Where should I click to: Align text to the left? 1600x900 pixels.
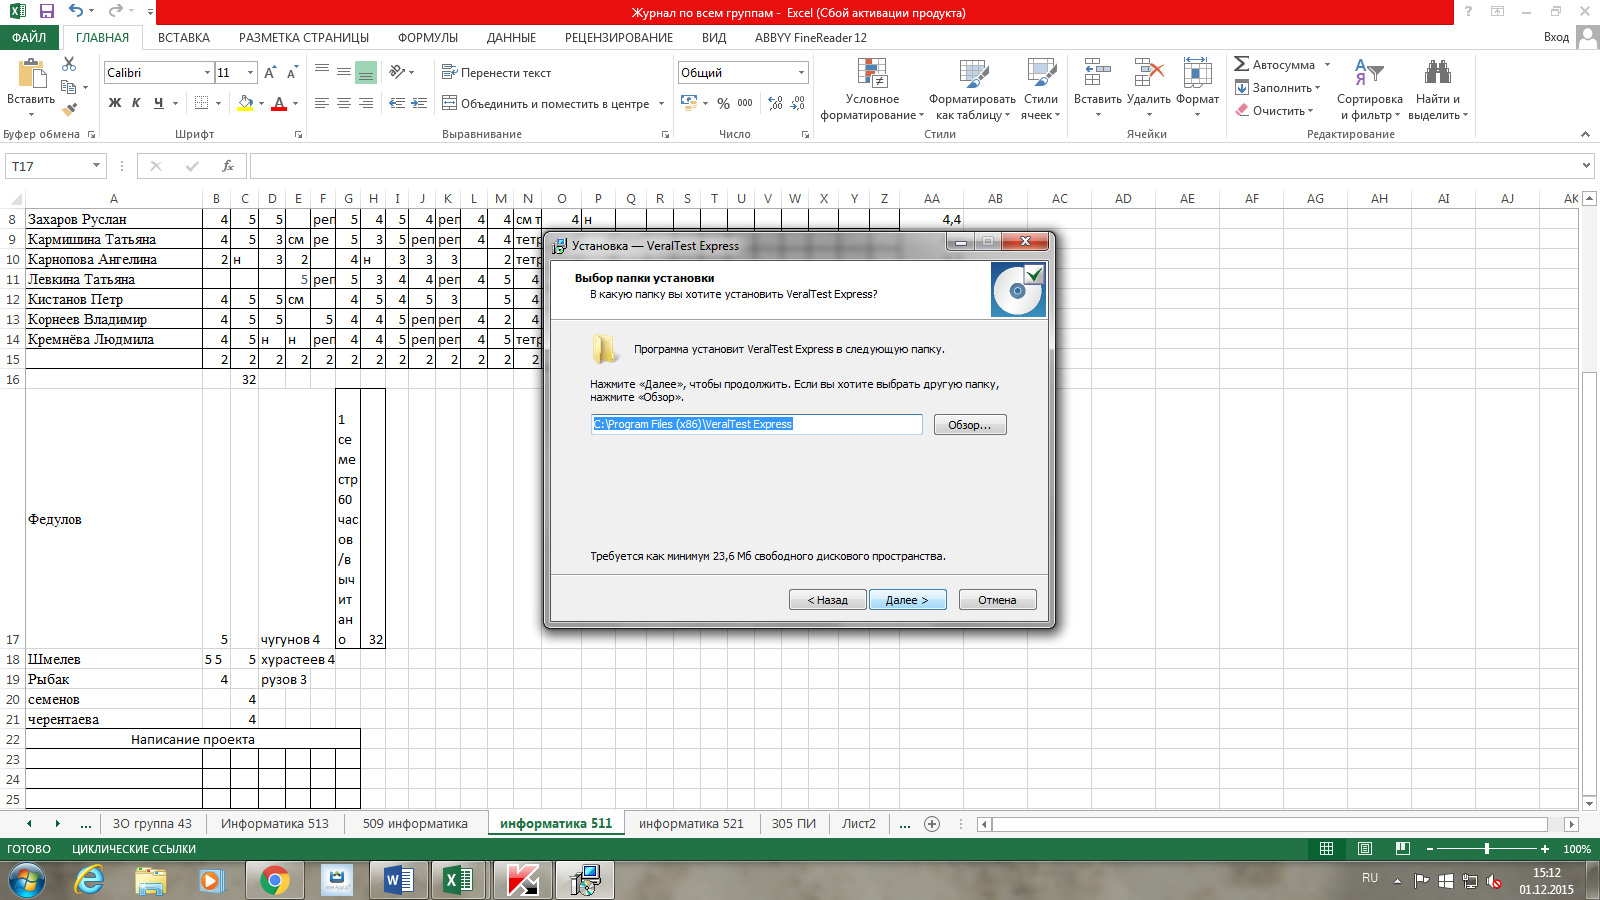(x=322, y=103)
